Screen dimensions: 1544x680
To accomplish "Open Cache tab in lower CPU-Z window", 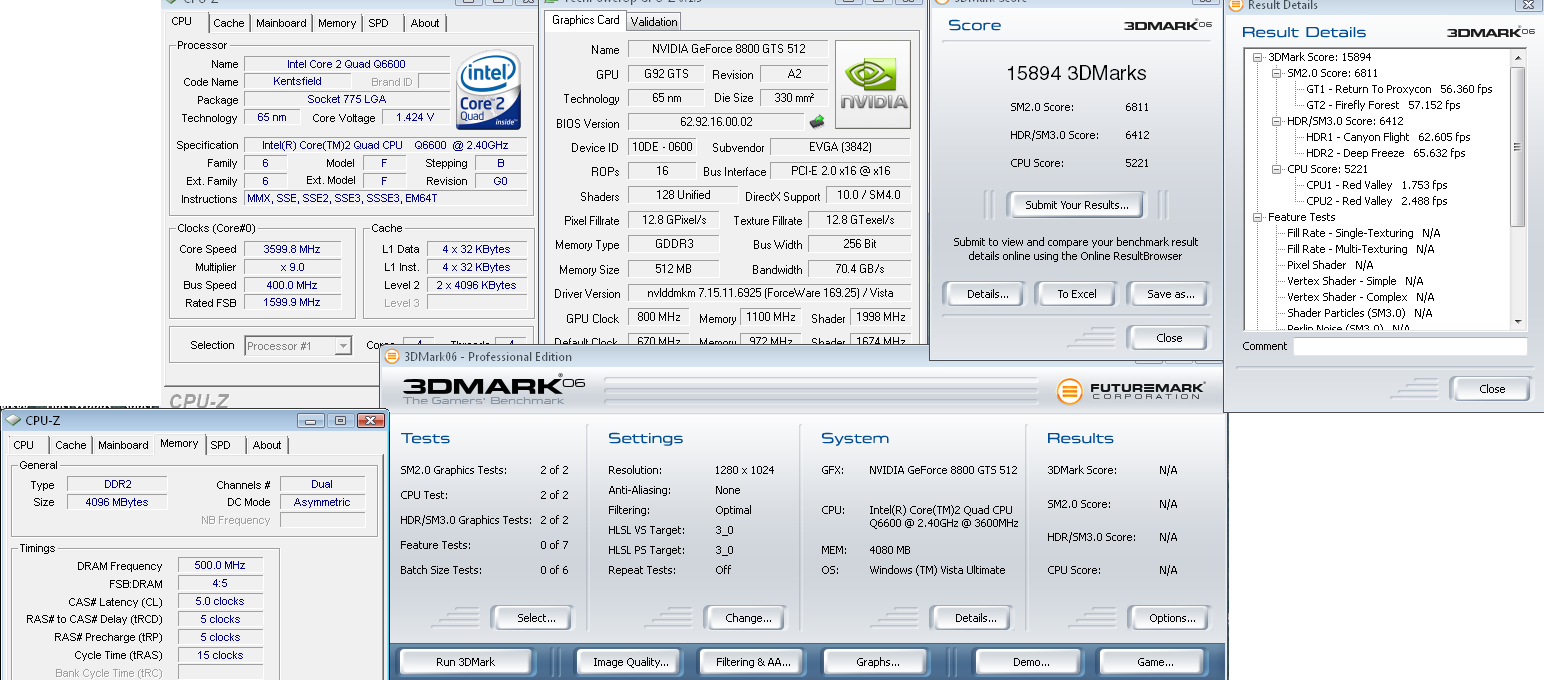I will (x=71, y=445).
